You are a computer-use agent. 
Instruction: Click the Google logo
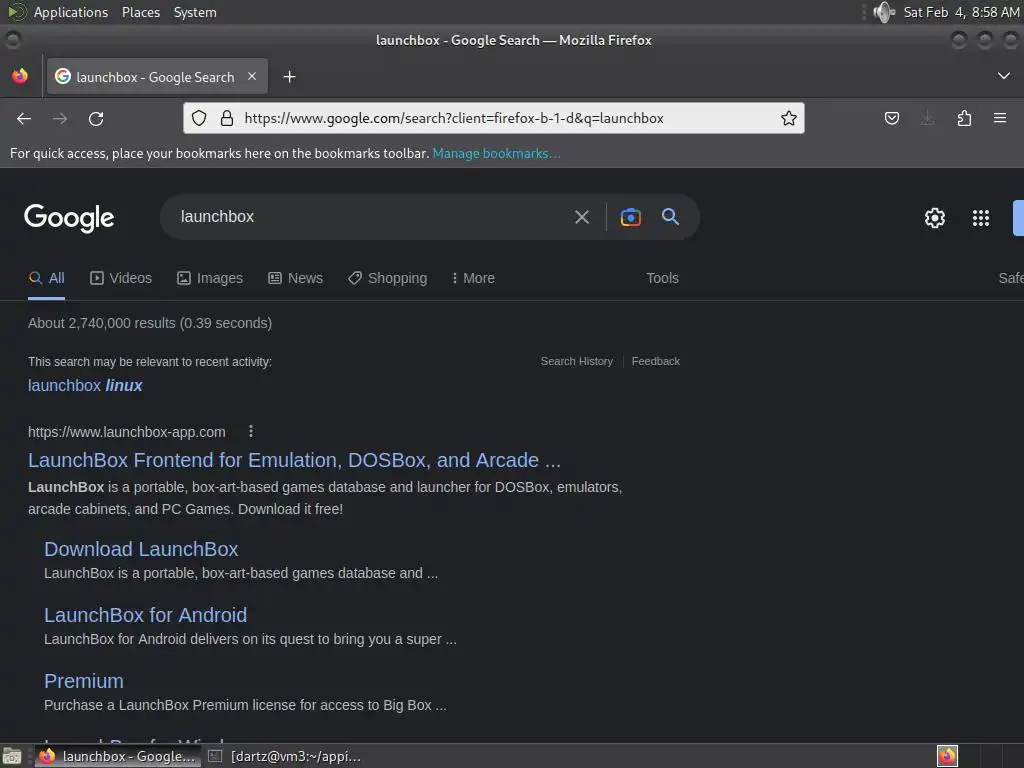[x=69, y=218]
